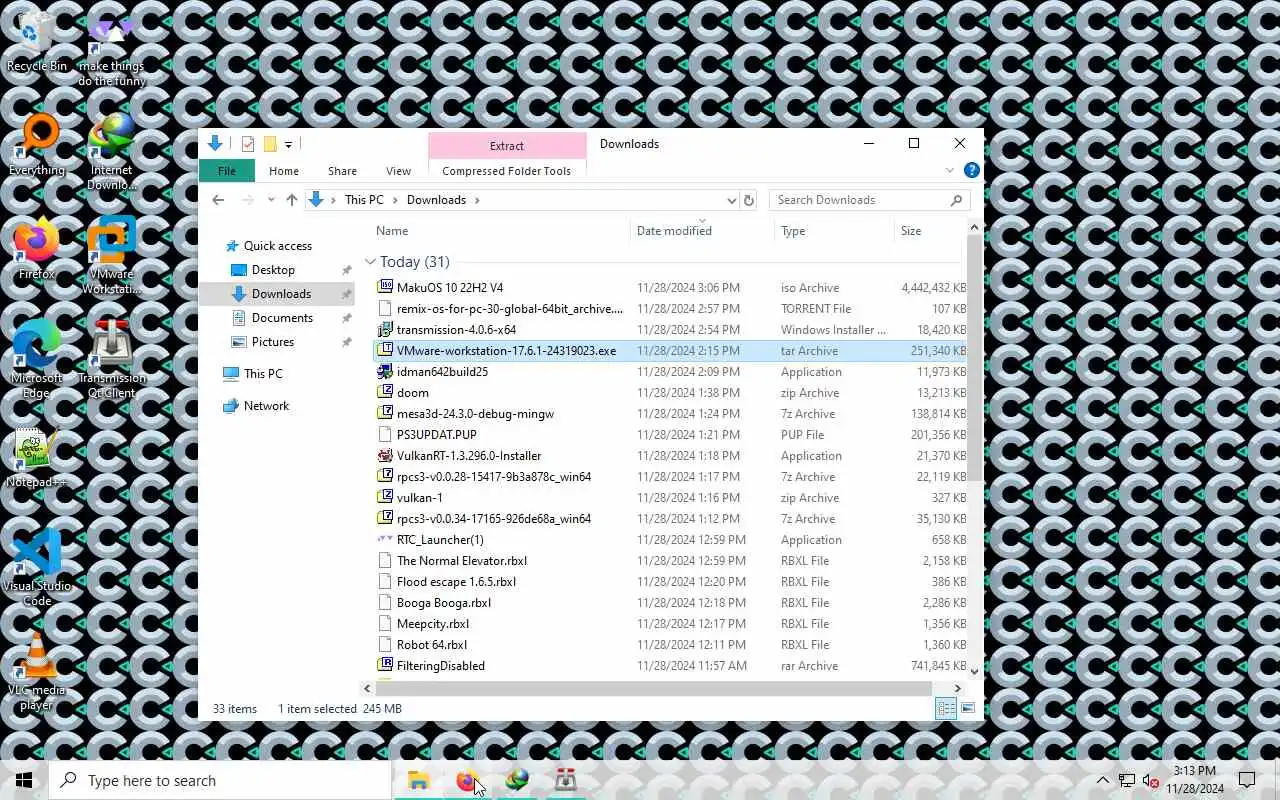Click the taskbar search box
Screen dimensions: 1280x800
(220, 780)
